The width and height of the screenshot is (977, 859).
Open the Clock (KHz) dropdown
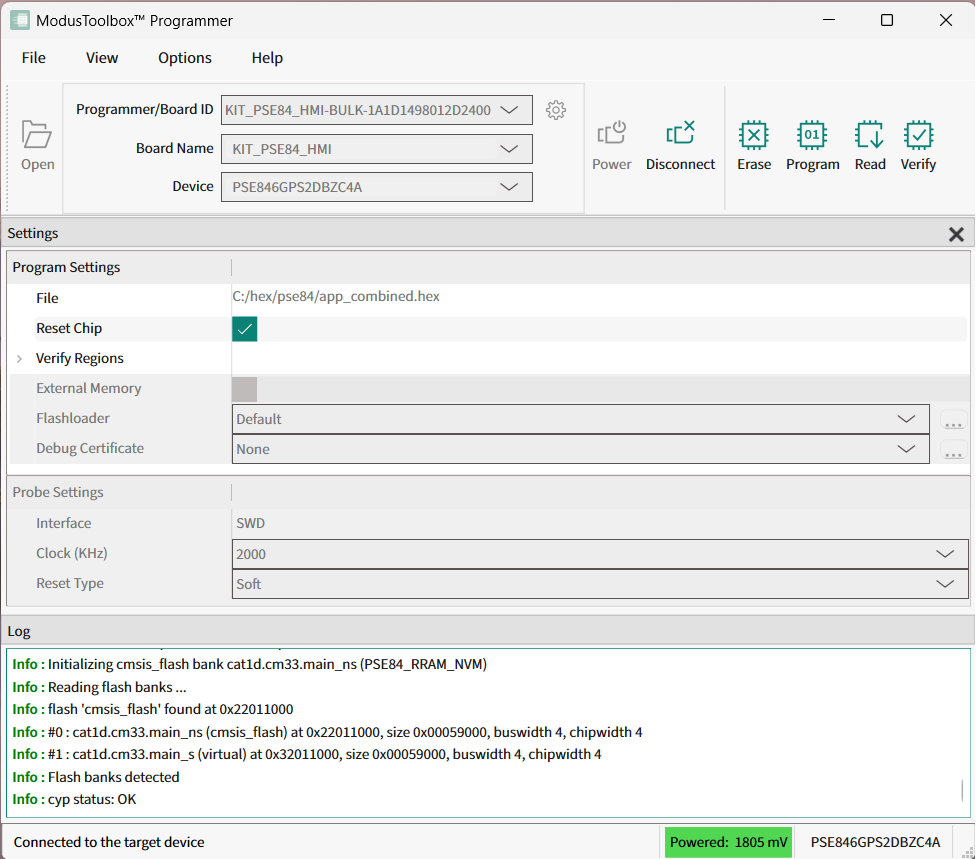point(599,554)
